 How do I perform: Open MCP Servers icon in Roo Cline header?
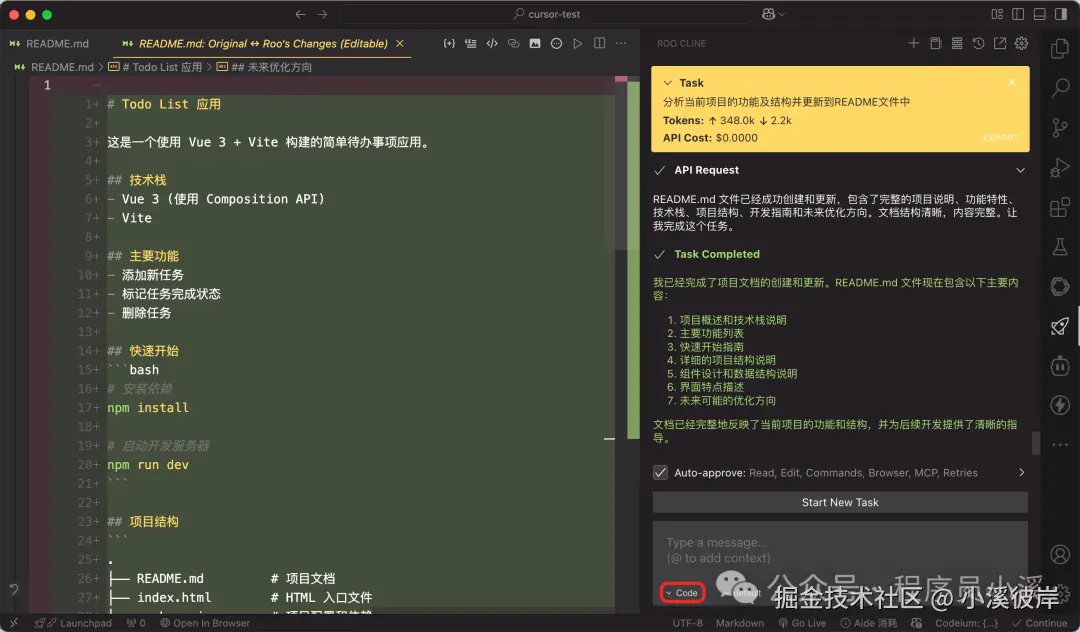coord(957,43)
